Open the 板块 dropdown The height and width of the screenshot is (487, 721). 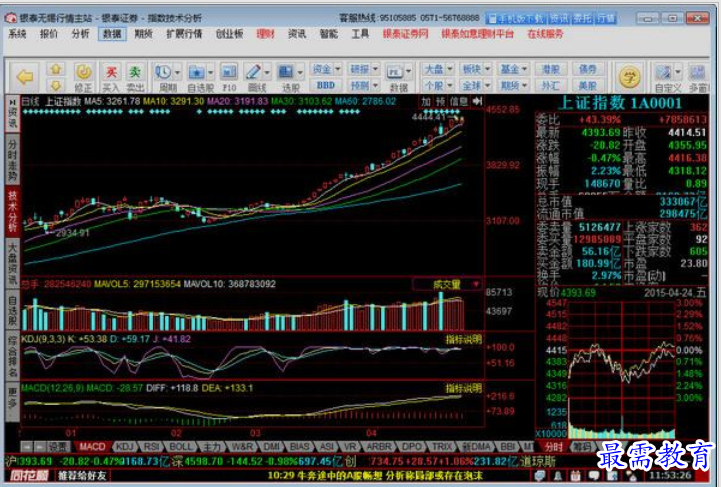click(476, 69)
